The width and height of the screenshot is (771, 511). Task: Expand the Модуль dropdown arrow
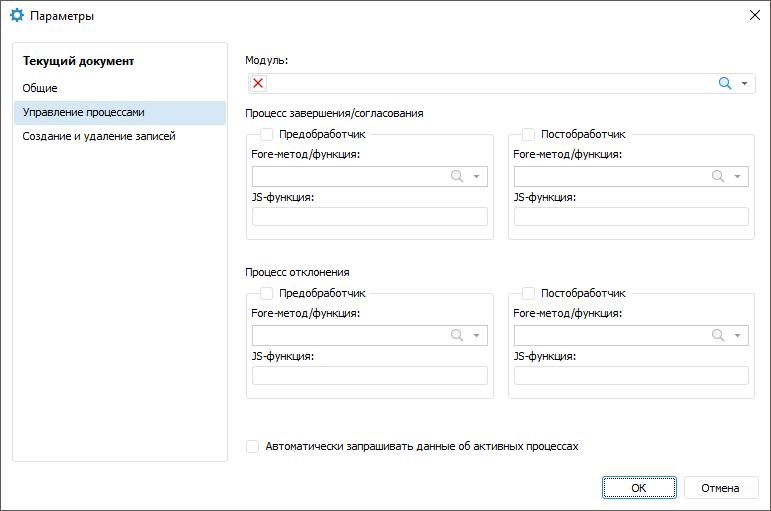pos(744,84)
